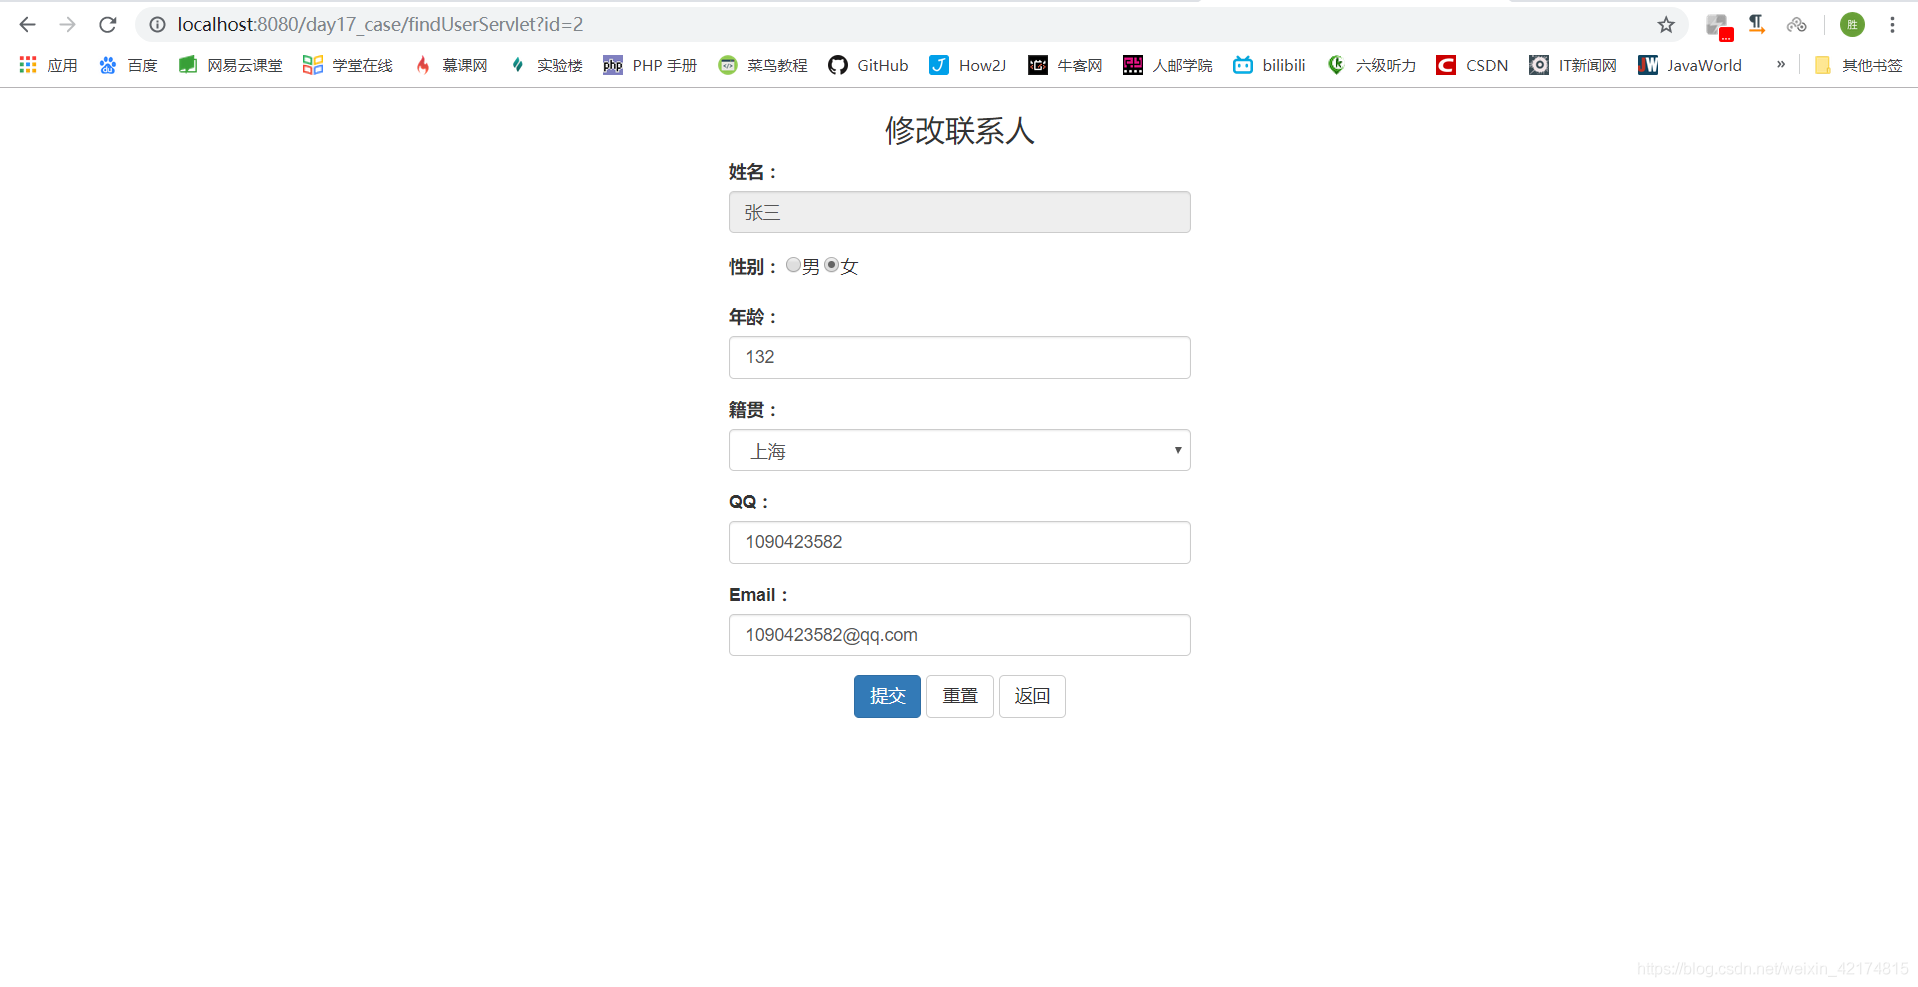Click the 性别 field label
This screenshot has height=987, width=1918.
753,267
